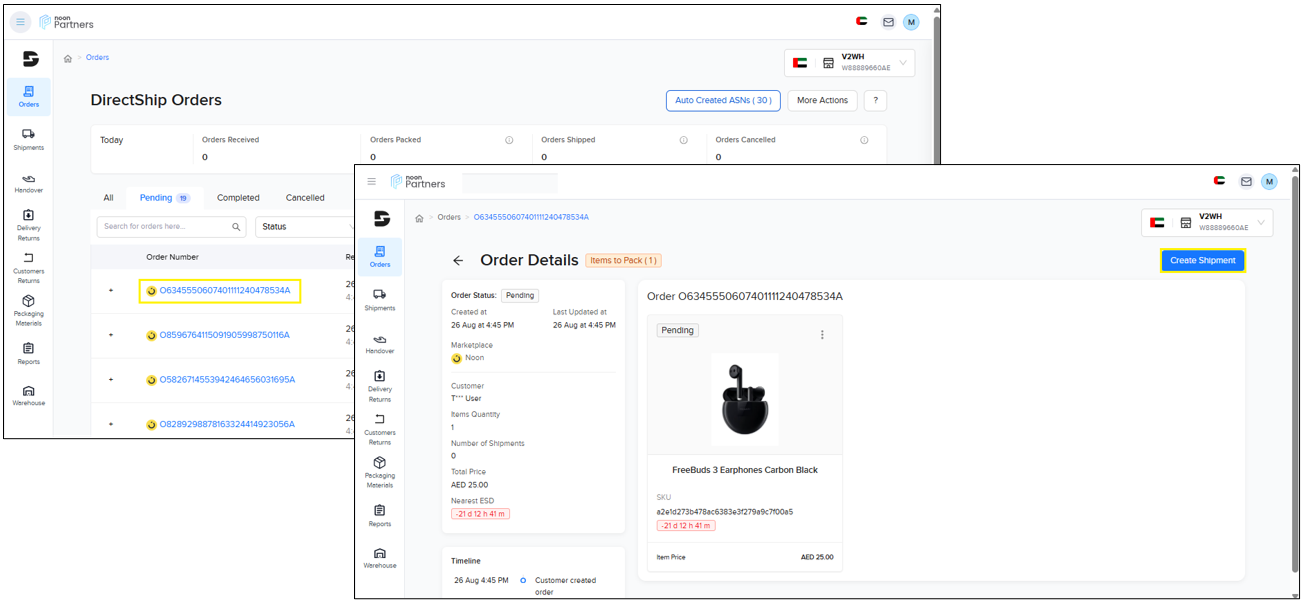Click the home breadcrumb icon in the DirectShip Orders window
Image resolution: width=1304 pixels, height=602 pixels.
68,58
